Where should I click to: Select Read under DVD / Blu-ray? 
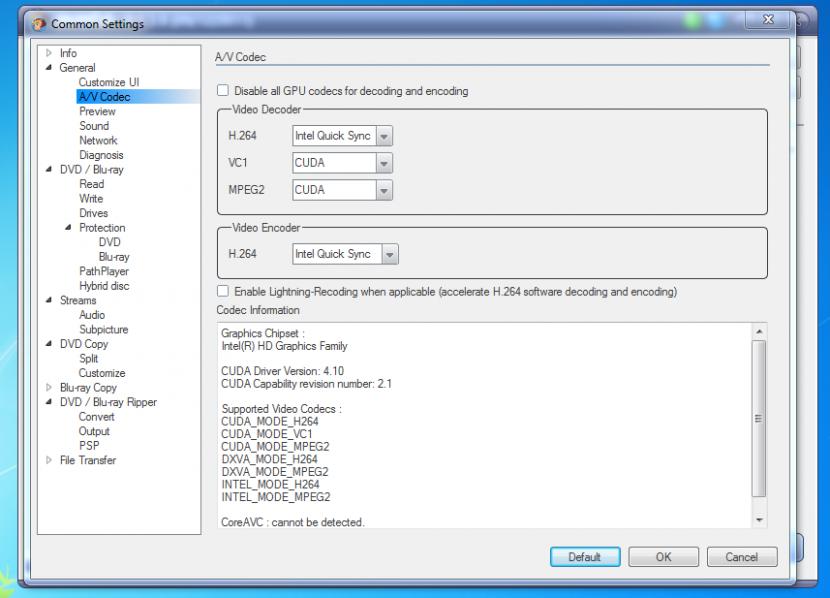[x=92, y=184]
